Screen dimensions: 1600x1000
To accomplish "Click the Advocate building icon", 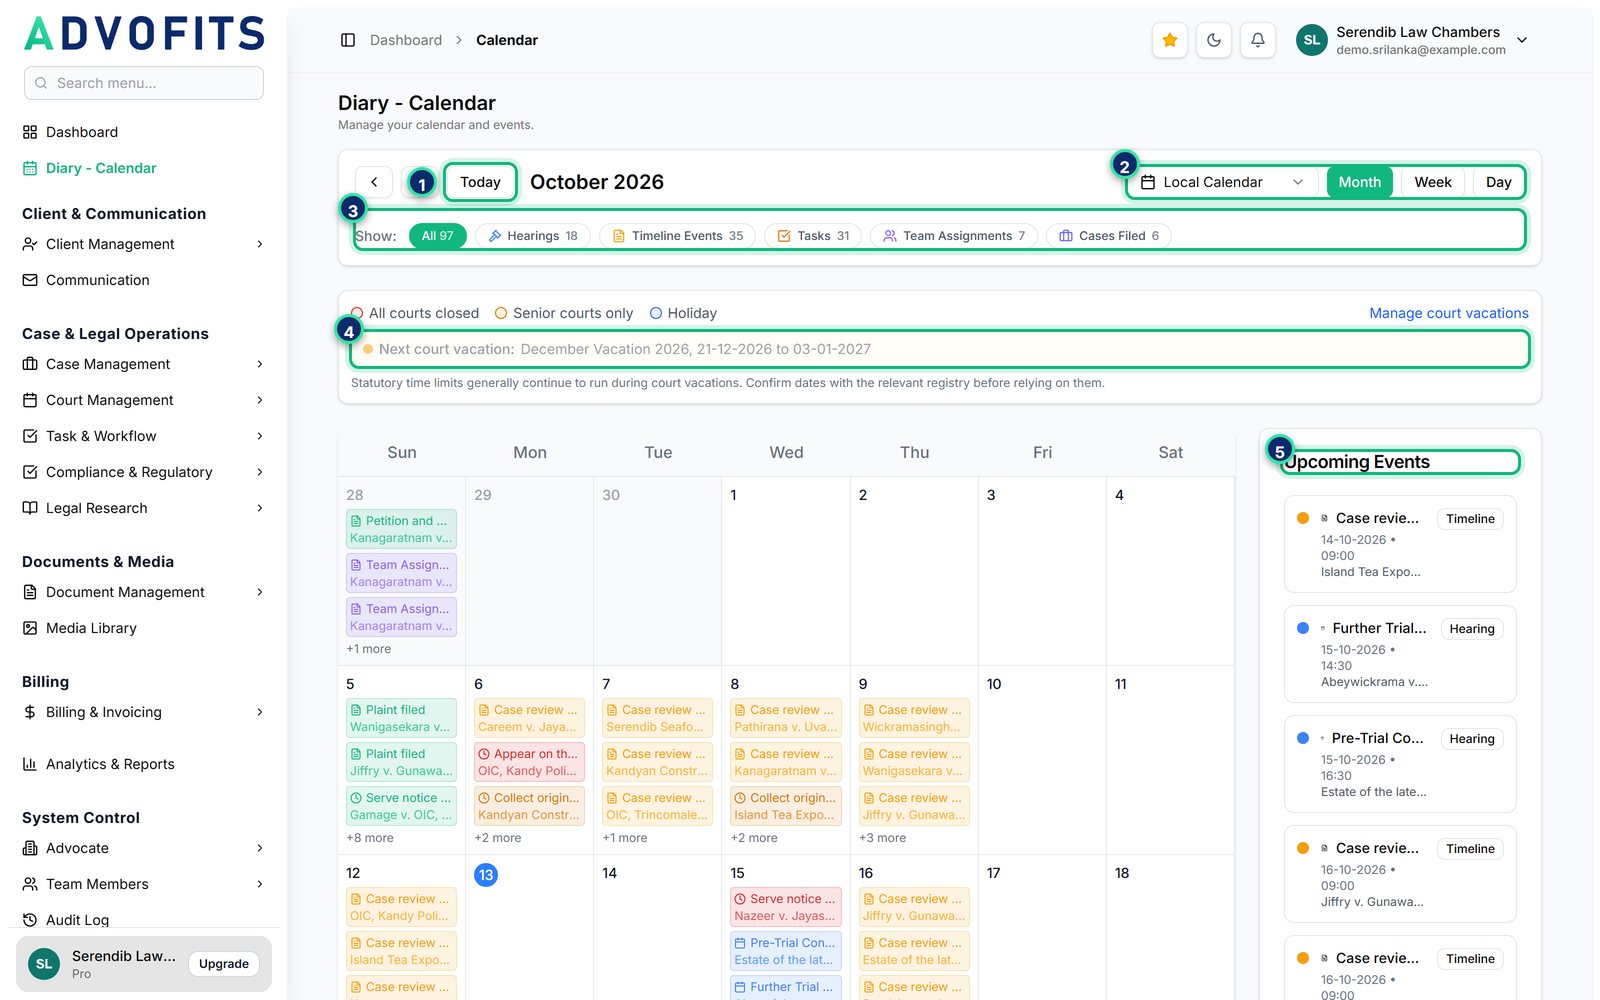I will pyautogui.click(x=30, y=848).
